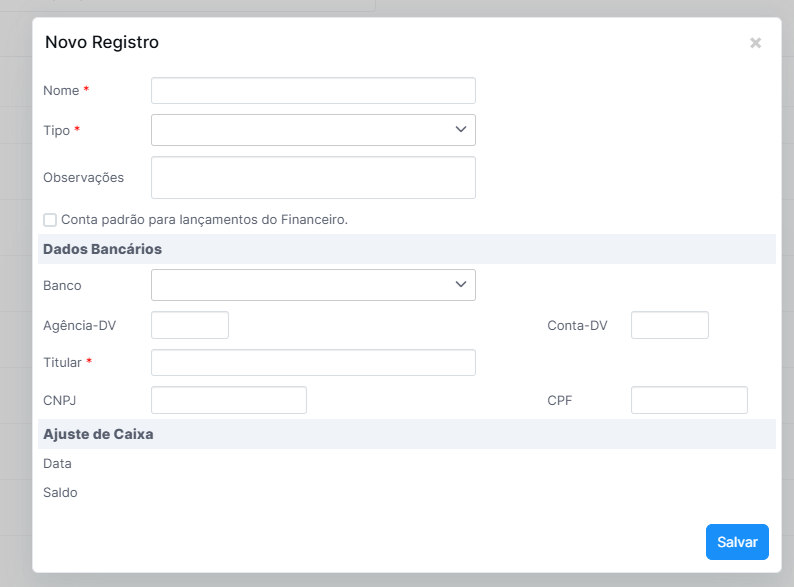Click the Data label under Ajuste
The image size is (794, 587).
click(57, 464)
